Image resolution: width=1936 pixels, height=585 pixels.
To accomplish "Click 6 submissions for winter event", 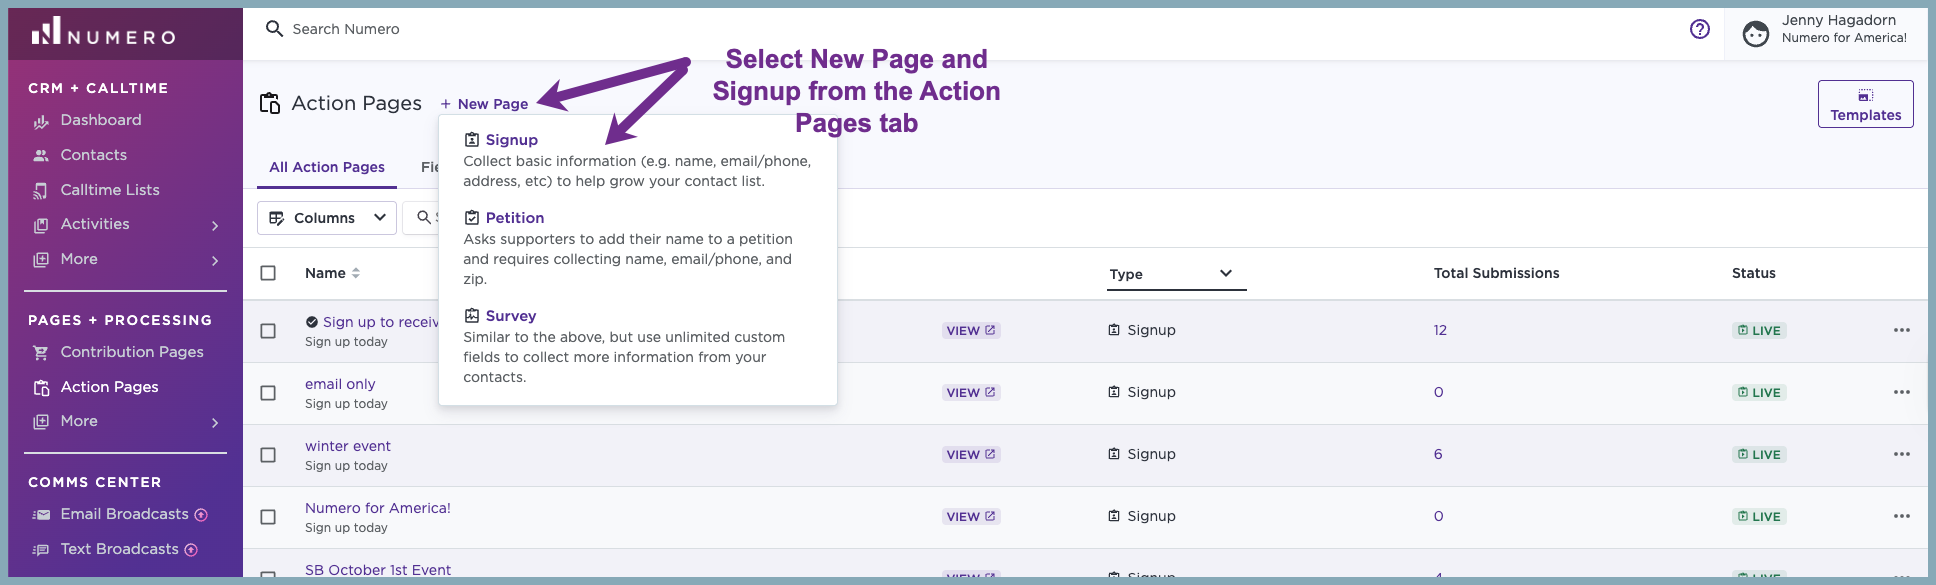I will point(1438,454).
